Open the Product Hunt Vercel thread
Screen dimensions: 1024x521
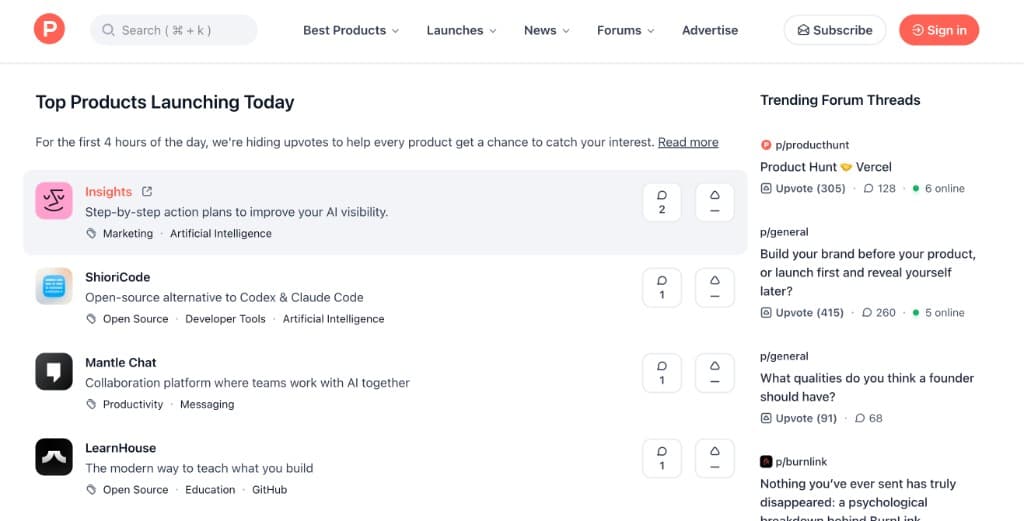click(825, 167)
